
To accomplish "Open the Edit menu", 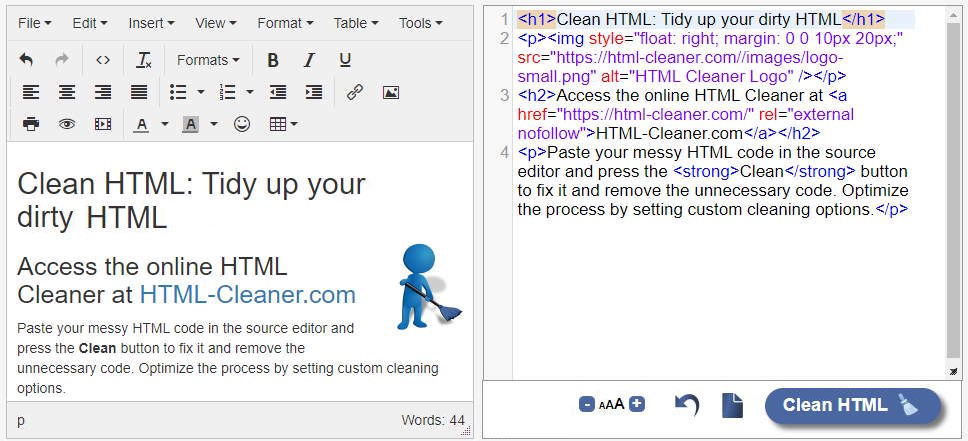I will 90,23.
